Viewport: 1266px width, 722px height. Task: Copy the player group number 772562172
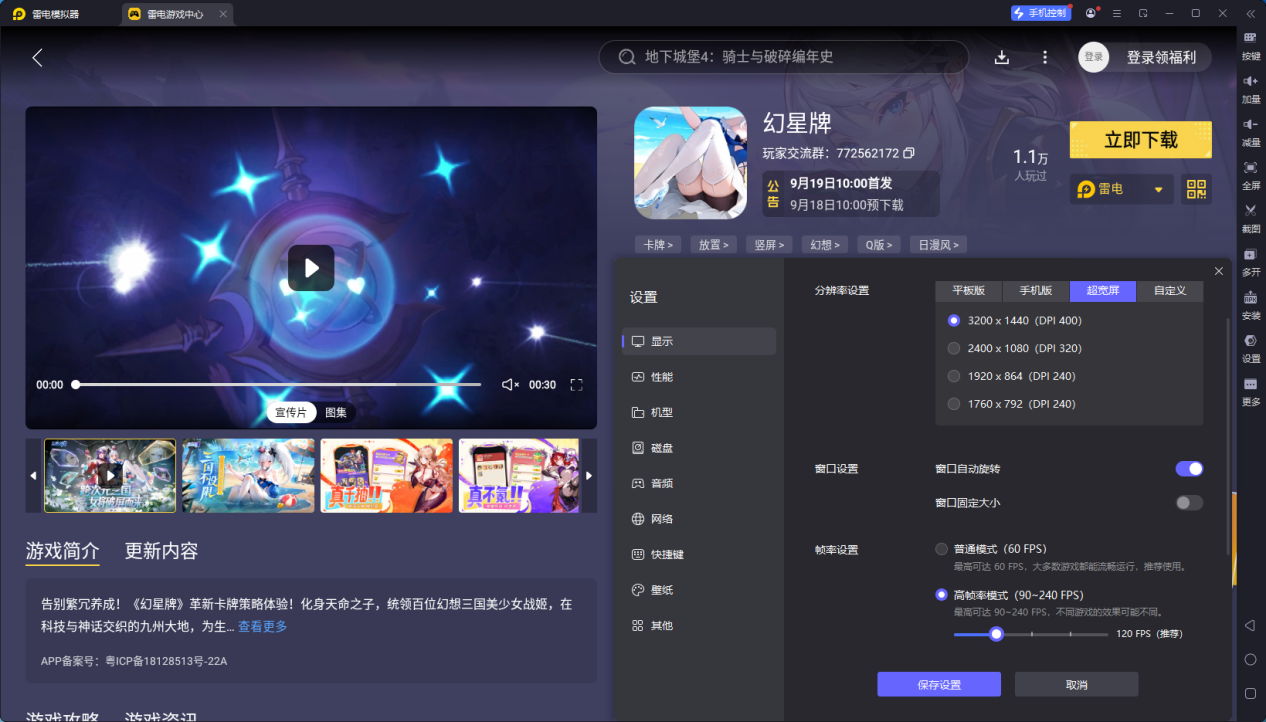909,153
